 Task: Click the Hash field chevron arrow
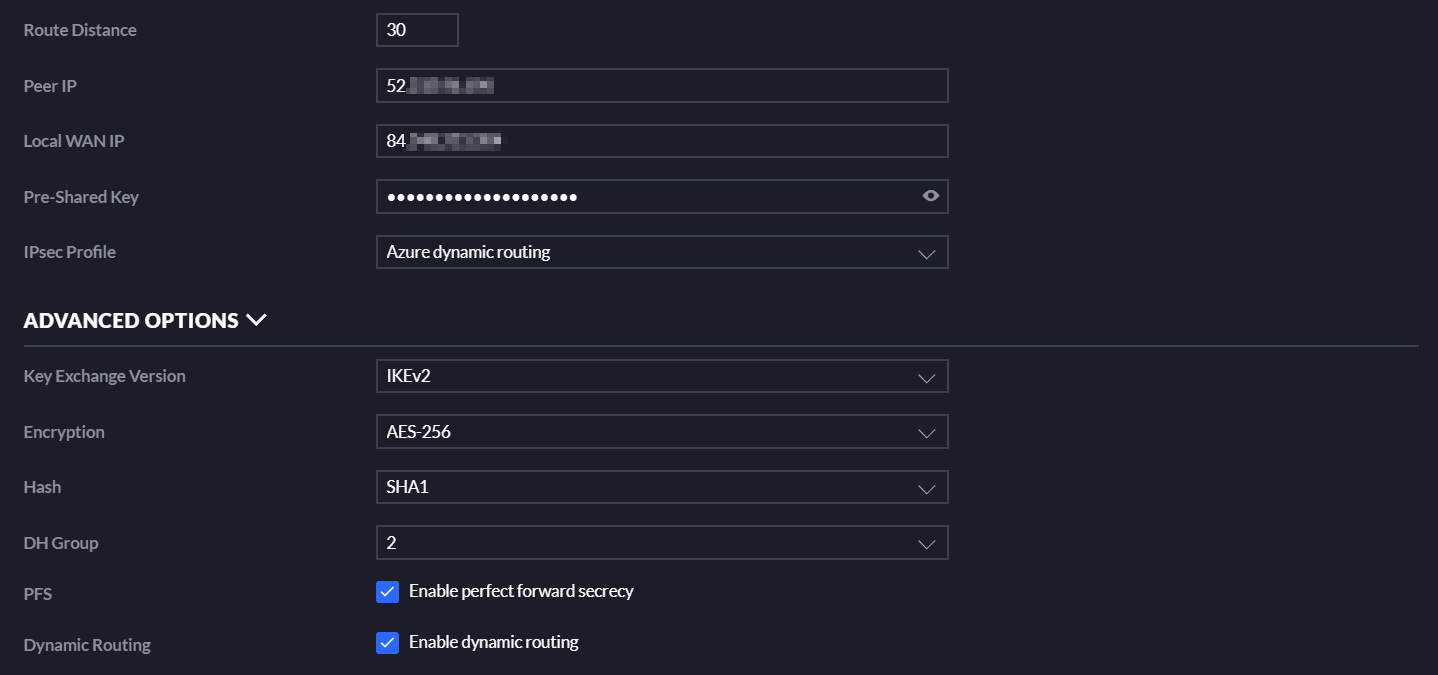926,488
